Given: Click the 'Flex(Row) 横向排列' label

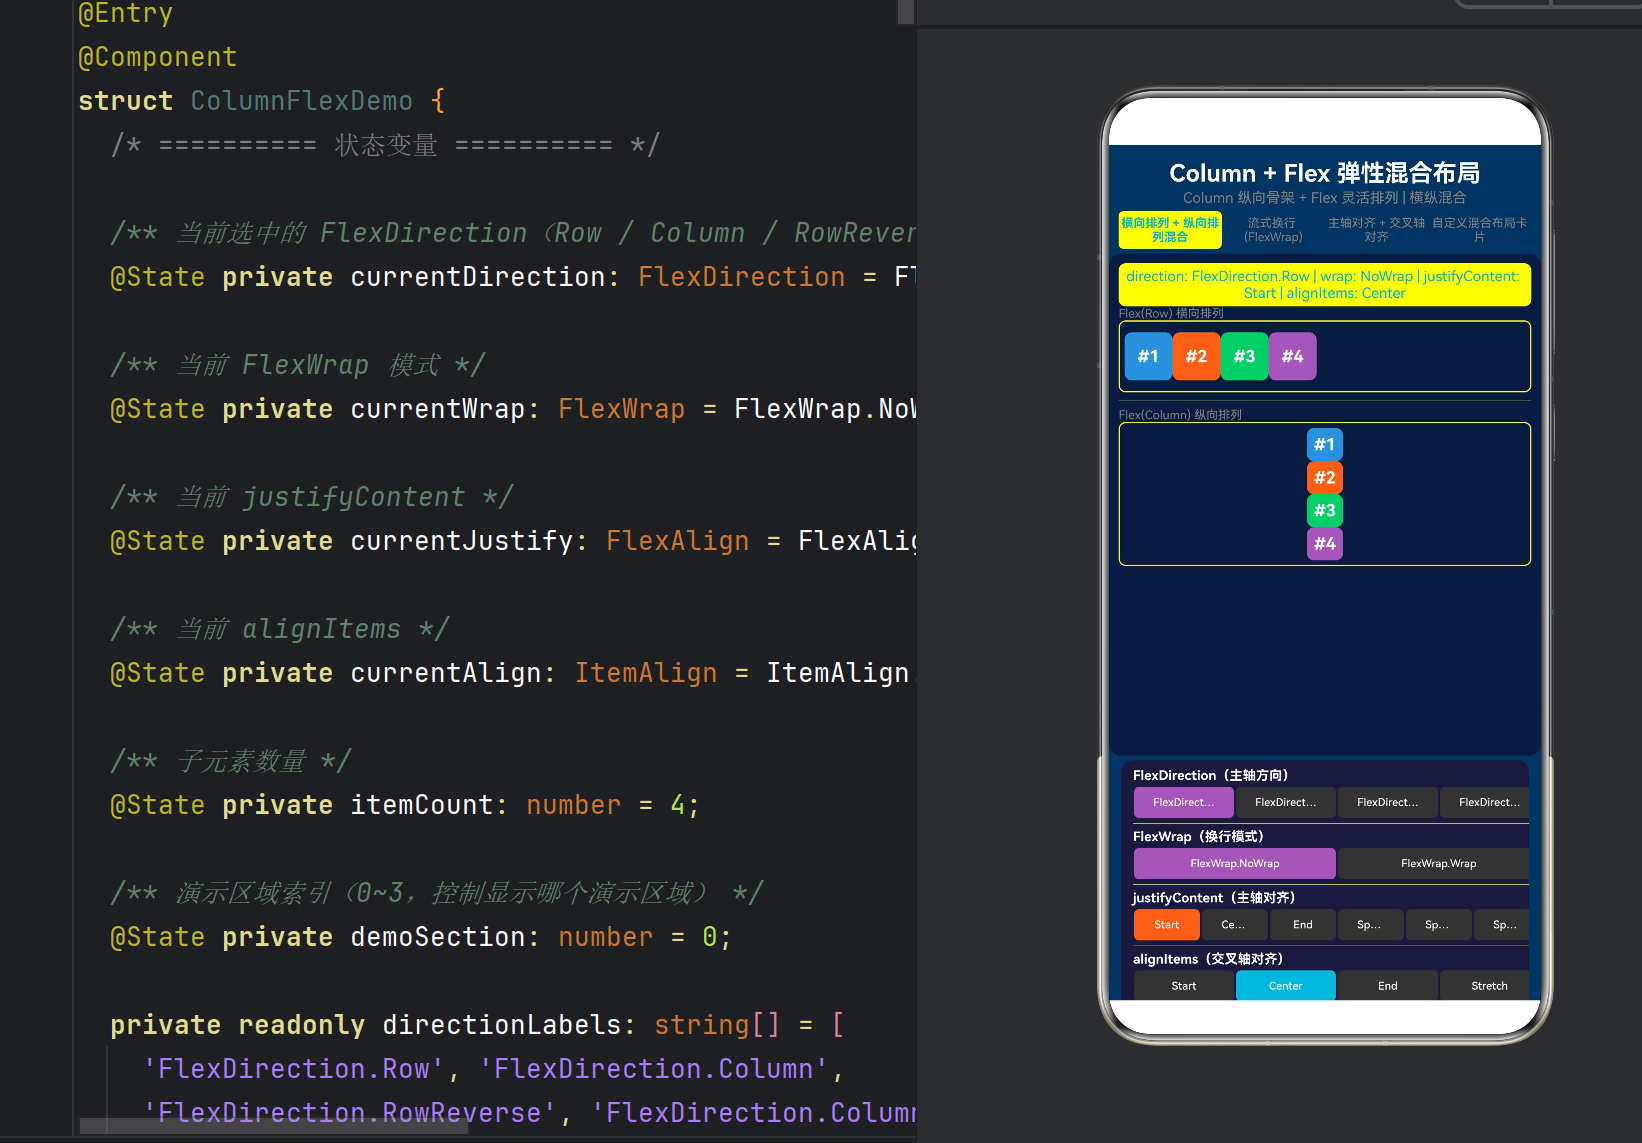Looking at the screenshot, I should pyautogui.click(x=1171, y=313).
